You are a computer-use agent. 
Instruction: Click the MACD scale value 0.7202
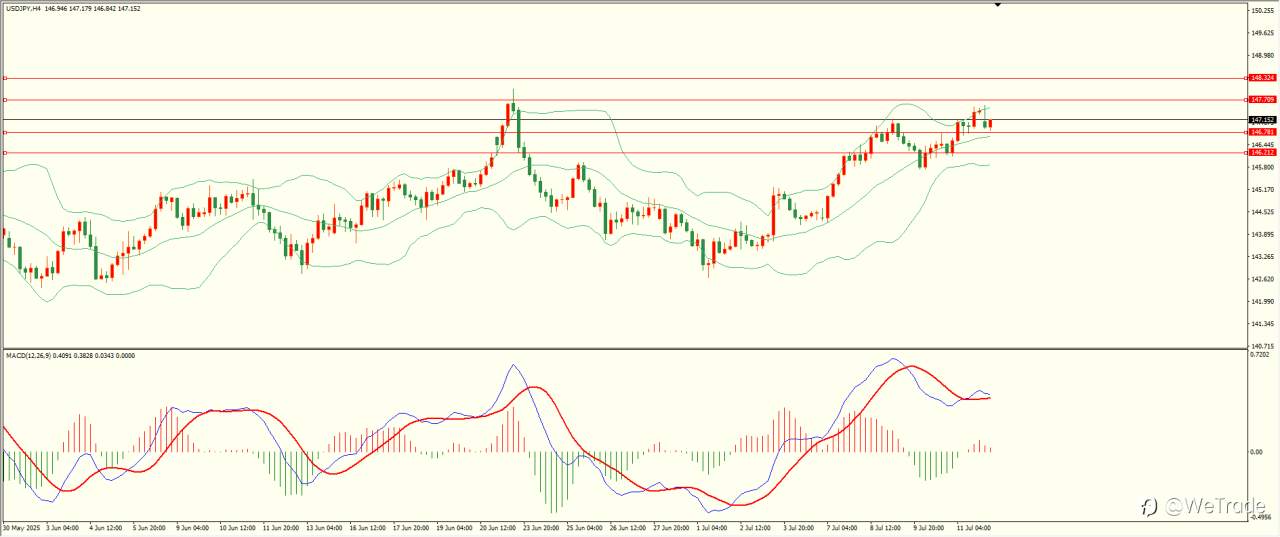[1261, 354]
